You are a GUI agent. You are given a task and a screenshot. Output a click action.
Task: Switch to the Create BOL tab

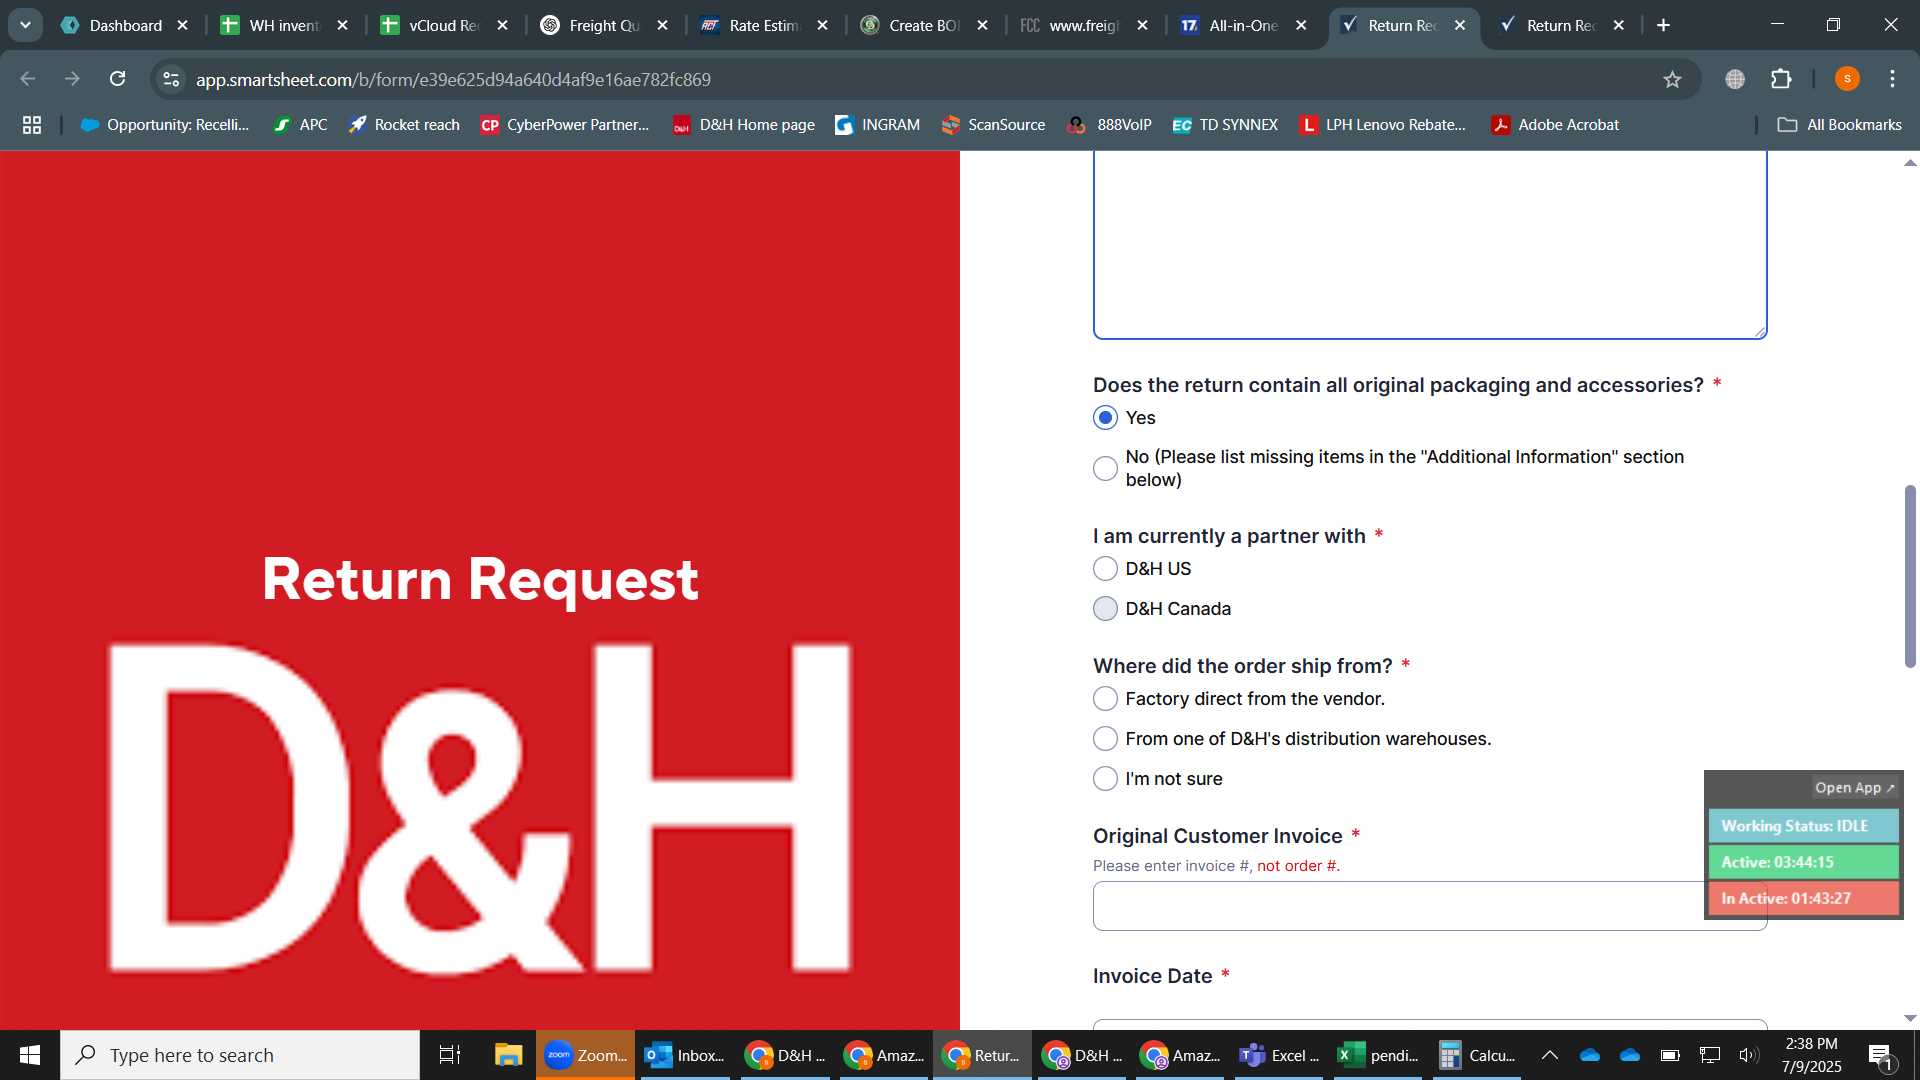pos(923,26)
